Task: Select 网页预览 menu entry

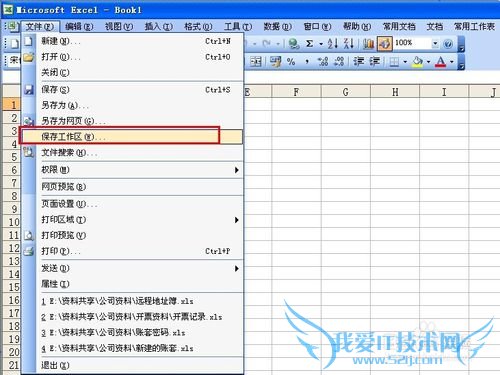Action: pyautogui.click(x=132, y=187)
